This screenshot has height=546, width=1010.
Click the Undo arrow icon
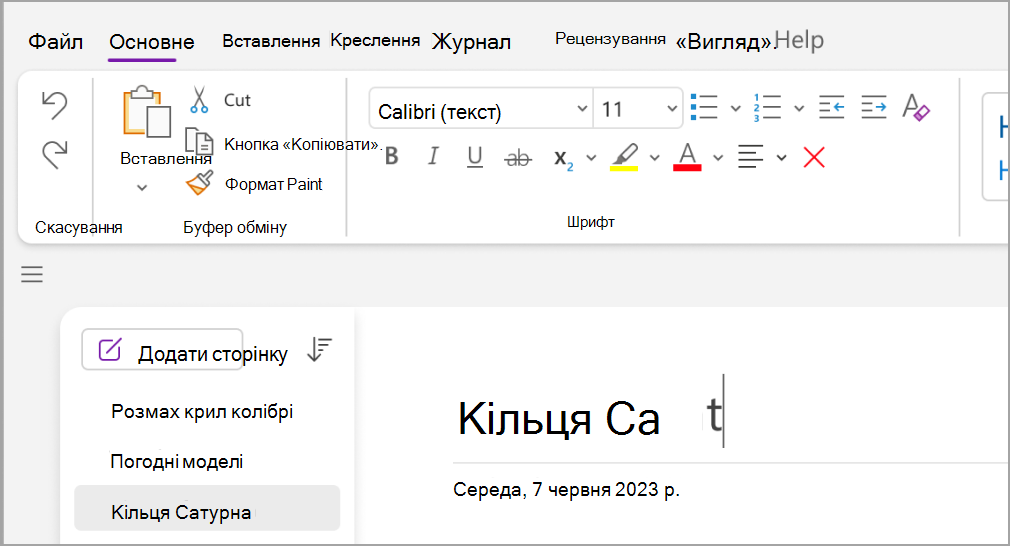55,105
